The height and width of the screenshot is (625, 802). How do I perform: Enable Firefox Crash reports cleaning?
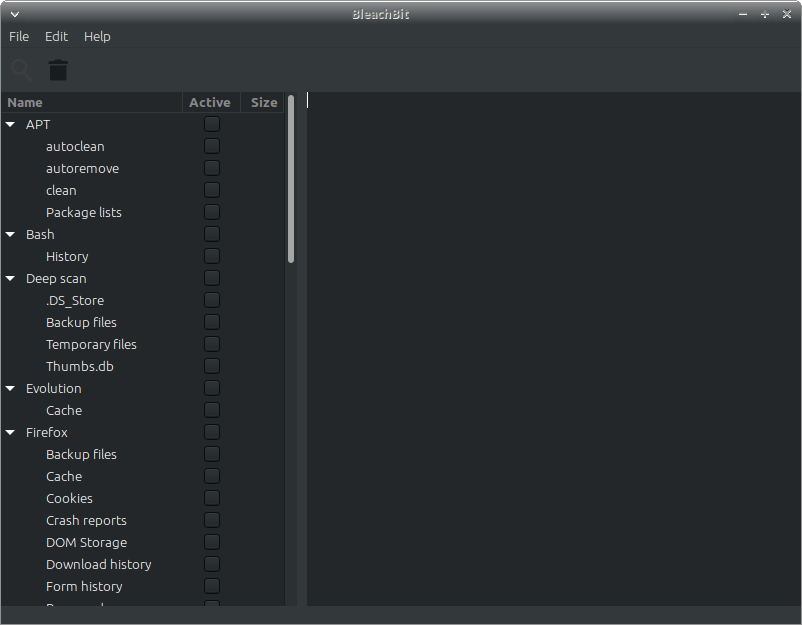(x=211, y=520)
